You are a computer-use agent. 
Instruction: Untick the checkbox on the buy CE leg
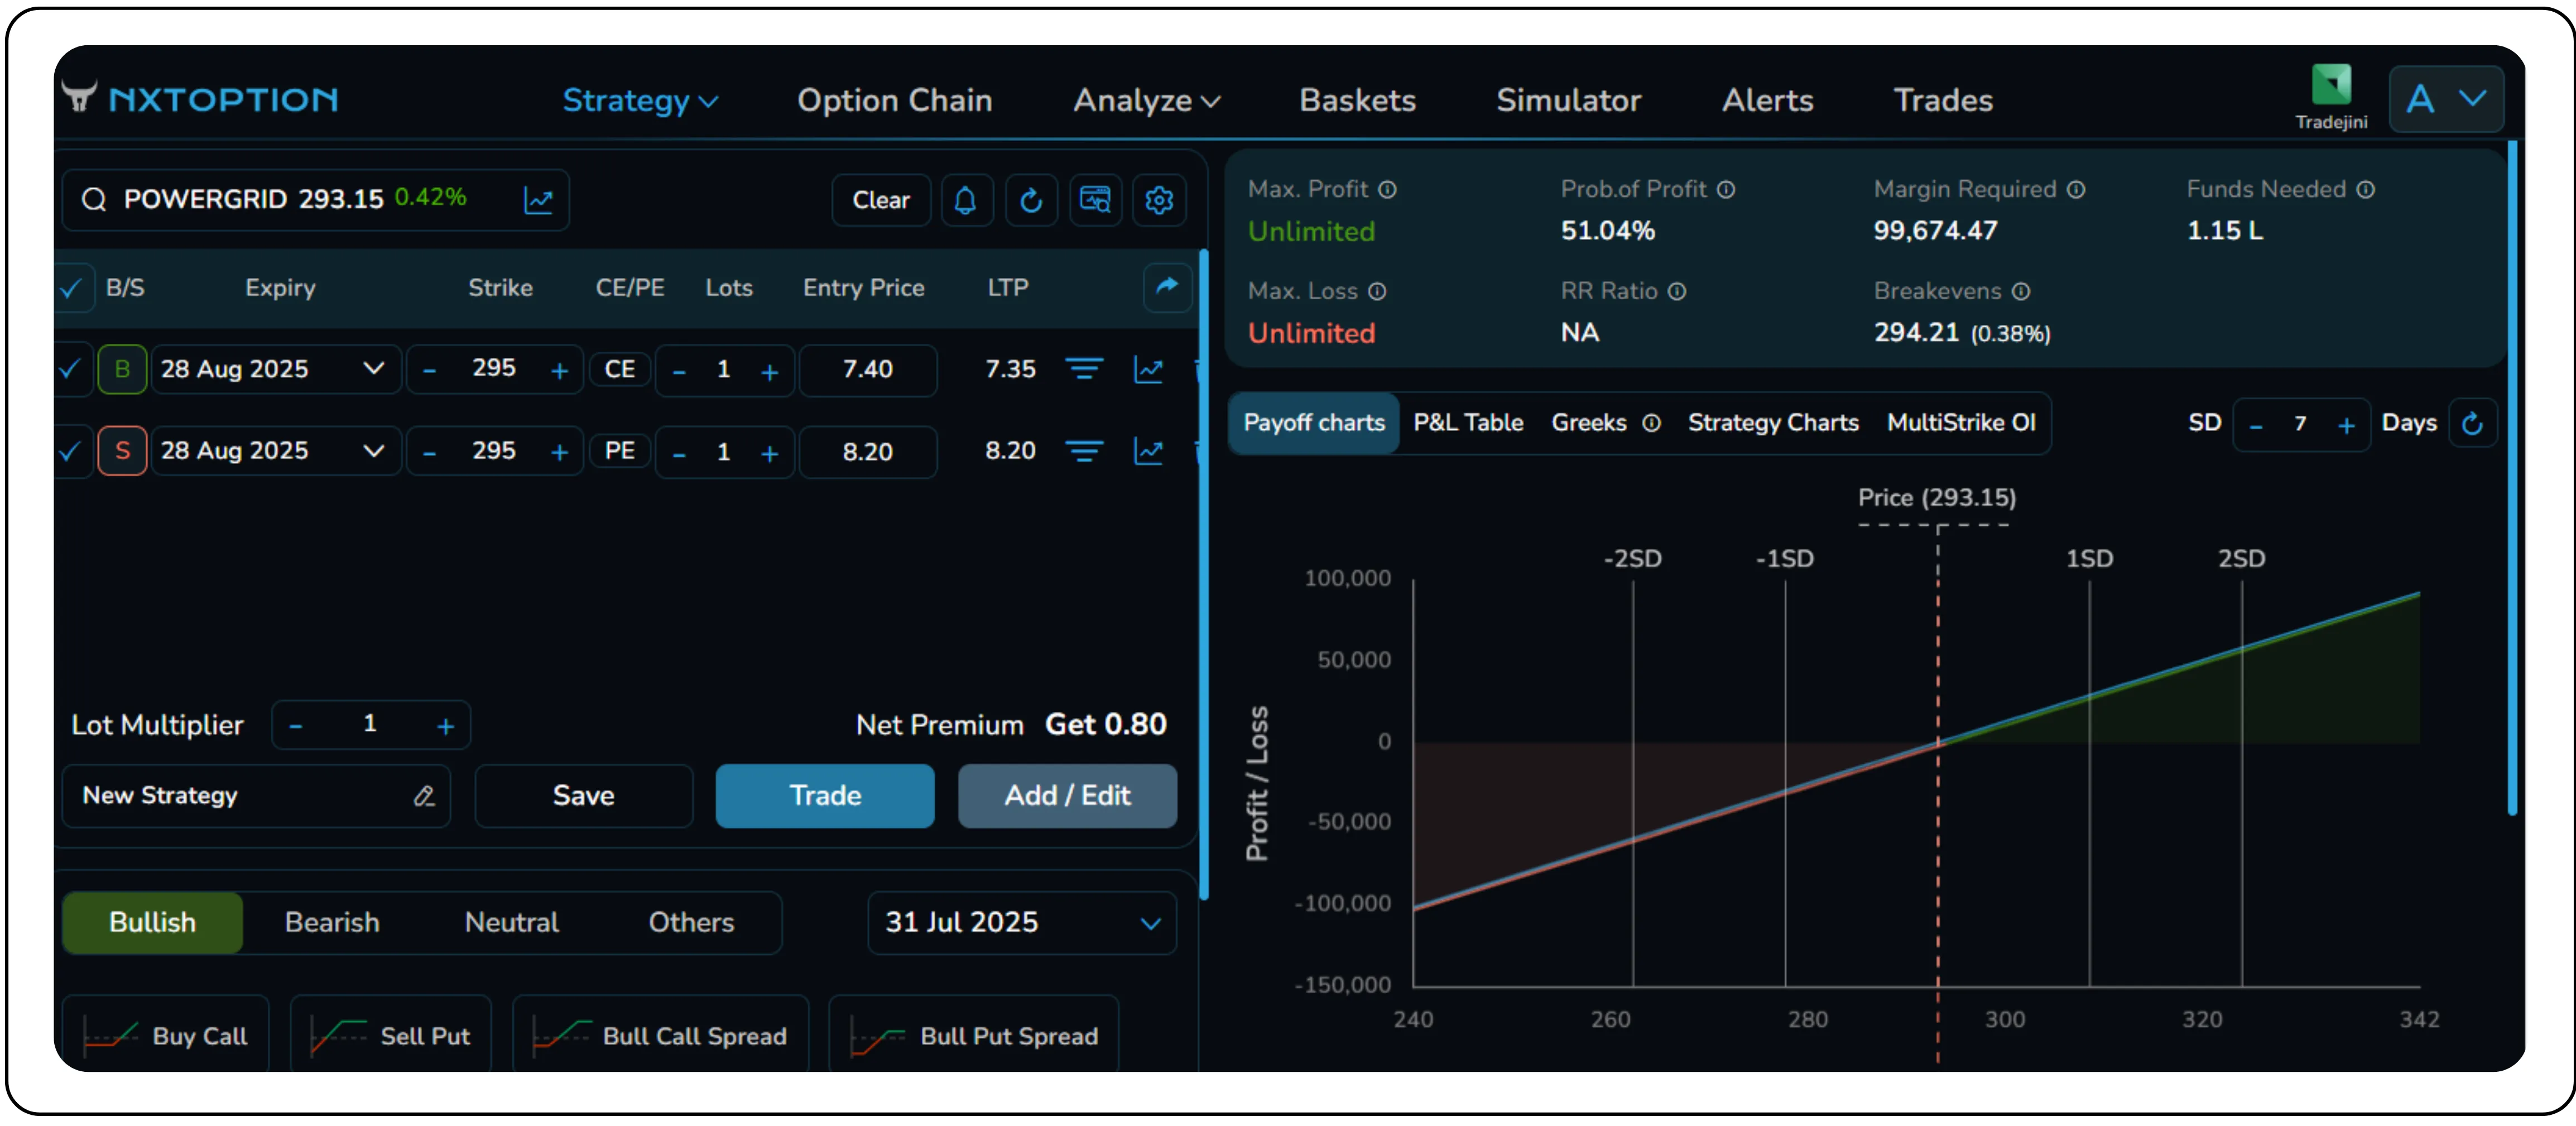click(70, 369)
